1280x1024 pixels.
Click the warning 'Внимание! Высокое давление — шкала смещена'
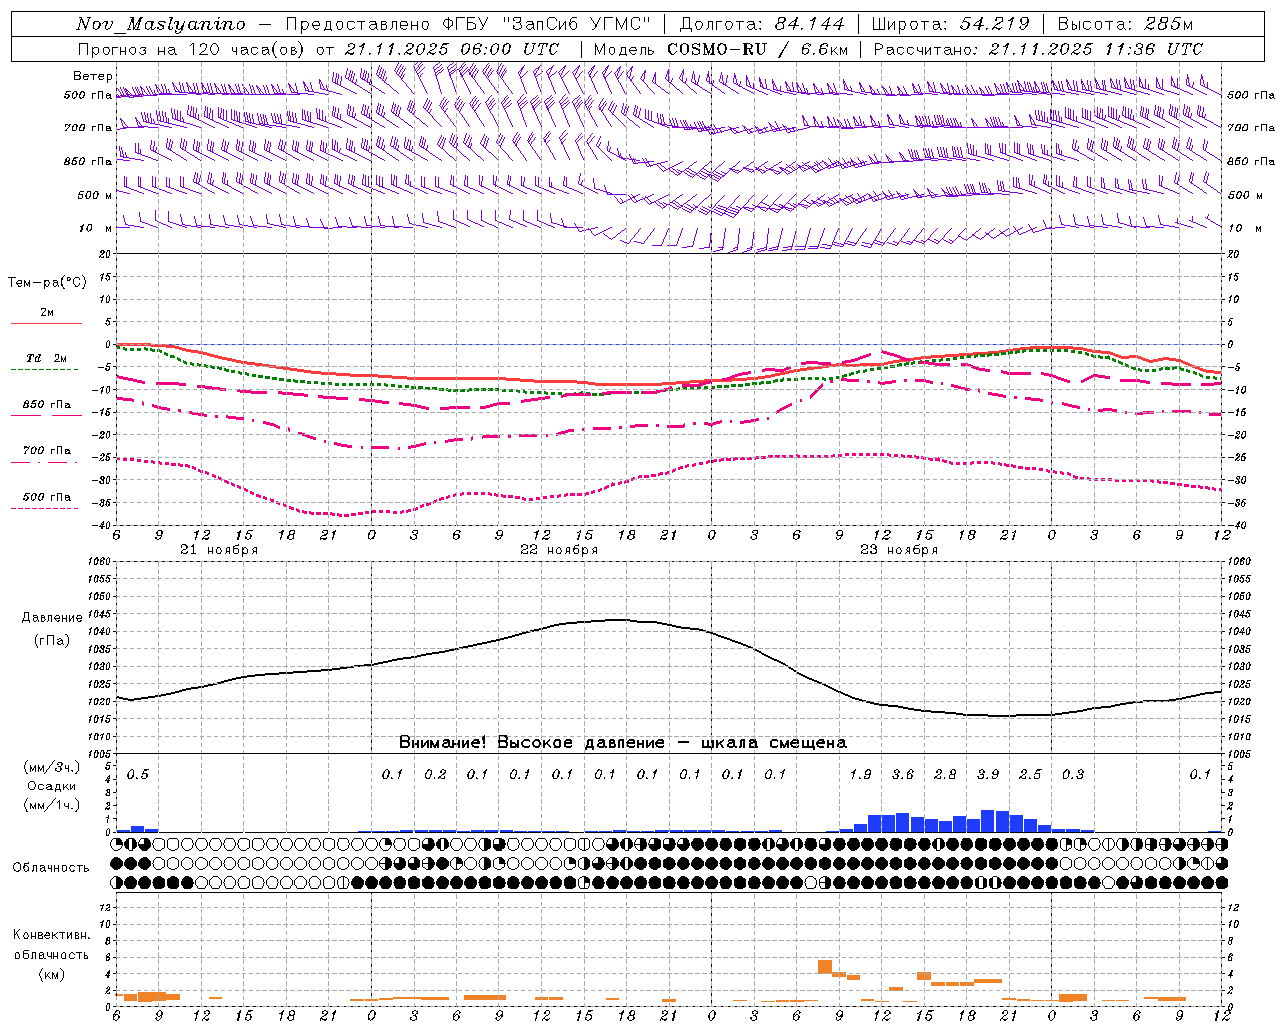[x=623, y=743]
